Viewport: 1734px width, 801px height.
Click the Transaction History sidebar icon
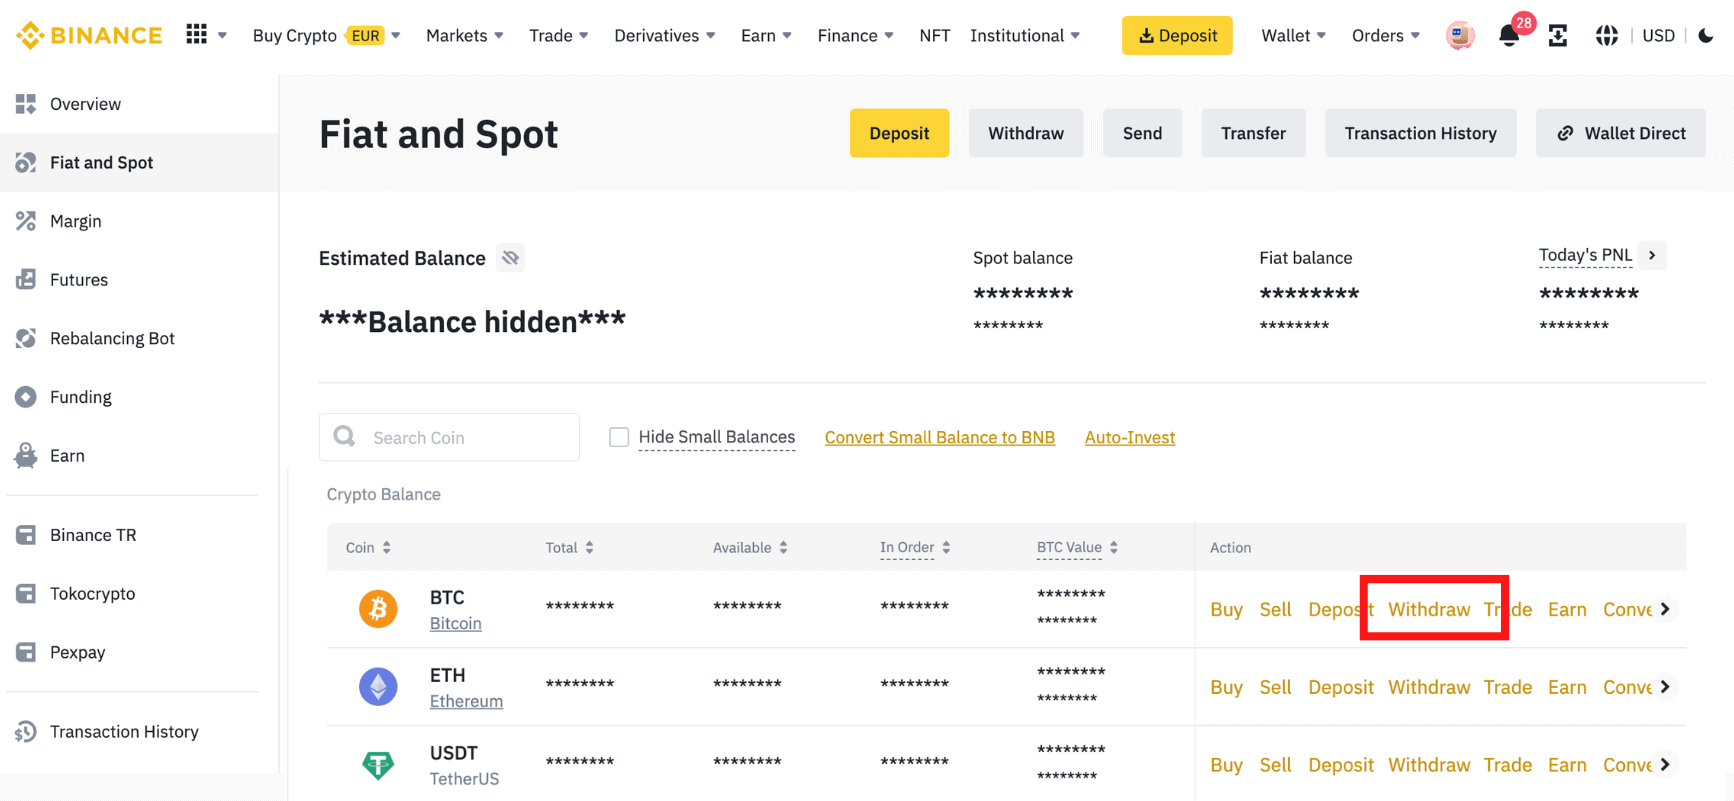pos(26,732)
